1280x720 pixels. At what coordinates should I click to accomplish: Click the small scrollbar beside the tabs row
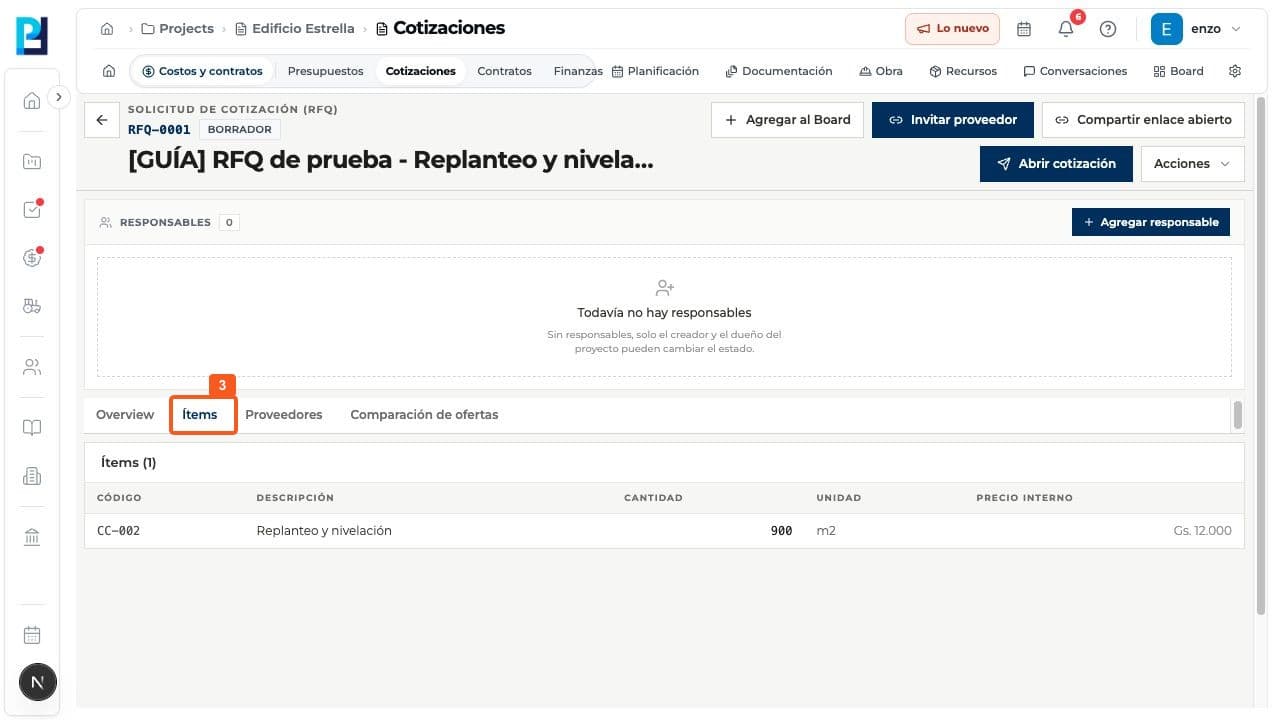[x=1238, y=415]
